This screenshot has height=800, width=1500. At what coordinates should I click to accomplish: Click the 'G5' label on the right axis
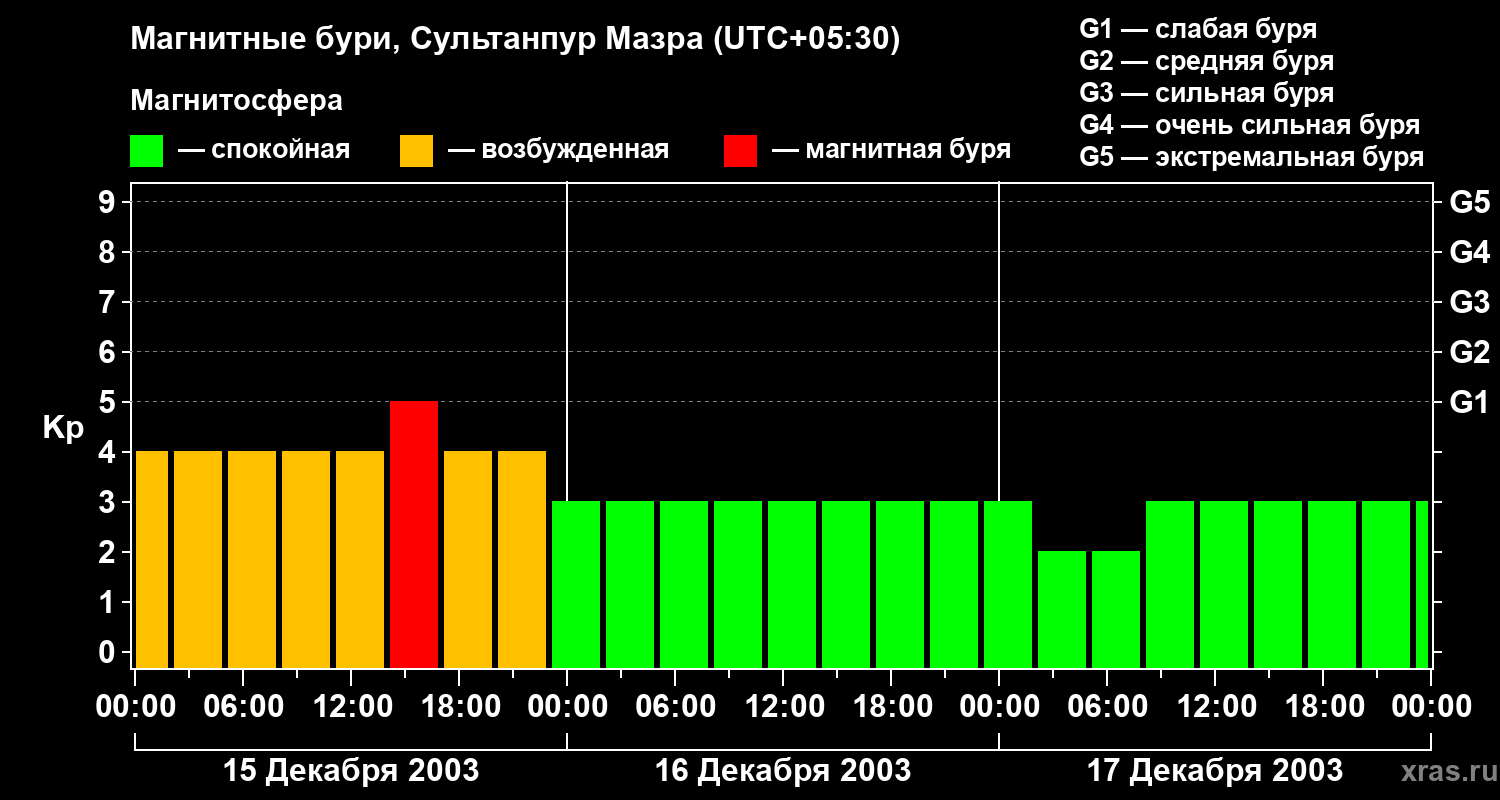click(x=1470, y=202)
